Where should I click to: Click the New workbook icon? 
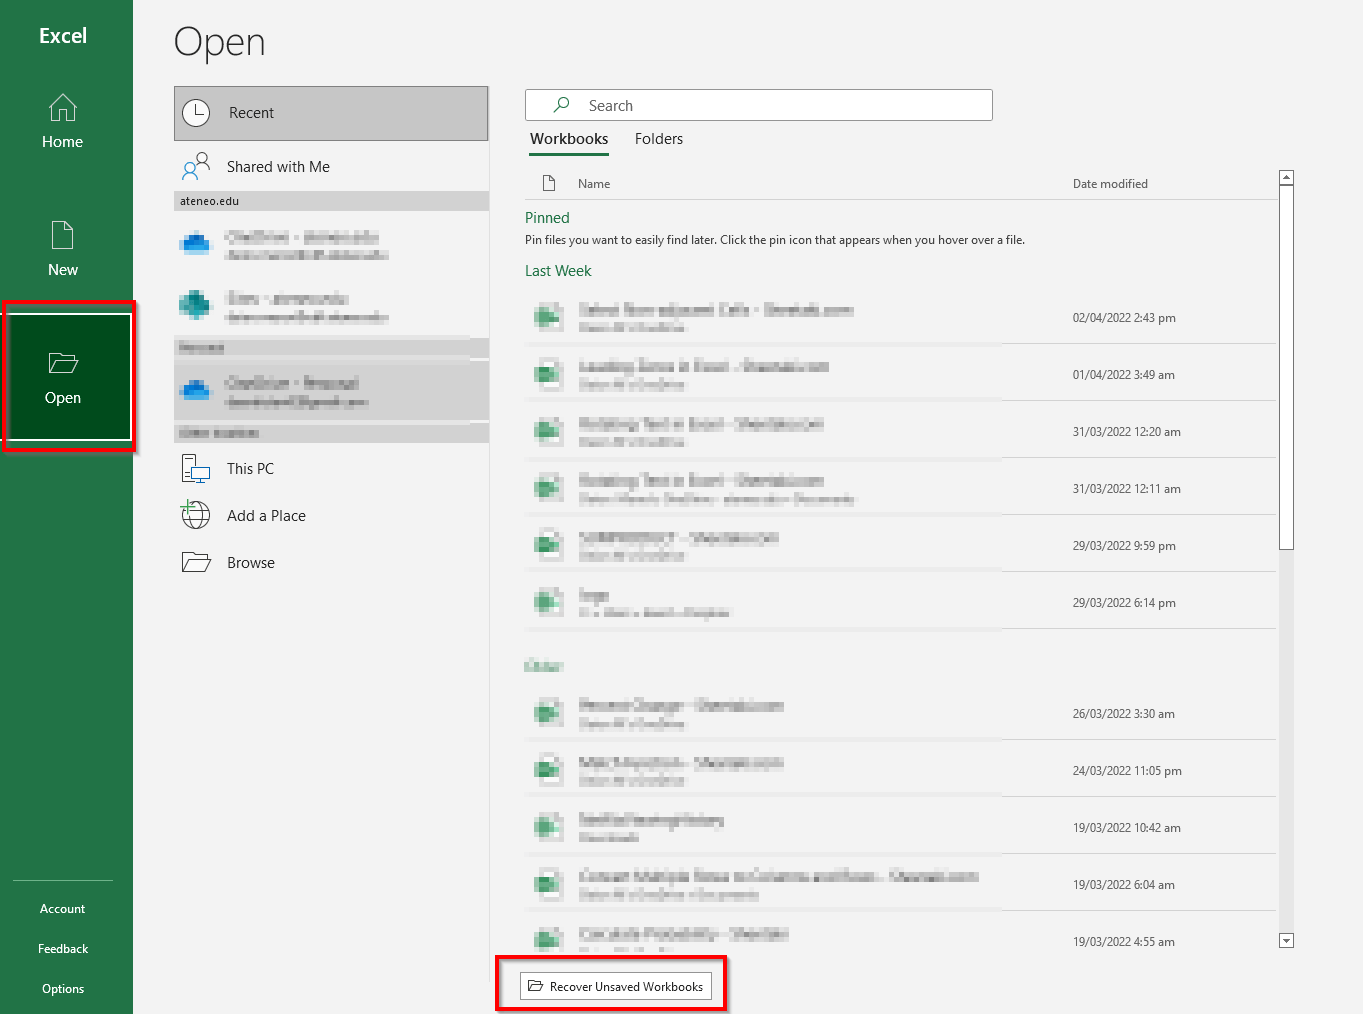tap(63, 235)
